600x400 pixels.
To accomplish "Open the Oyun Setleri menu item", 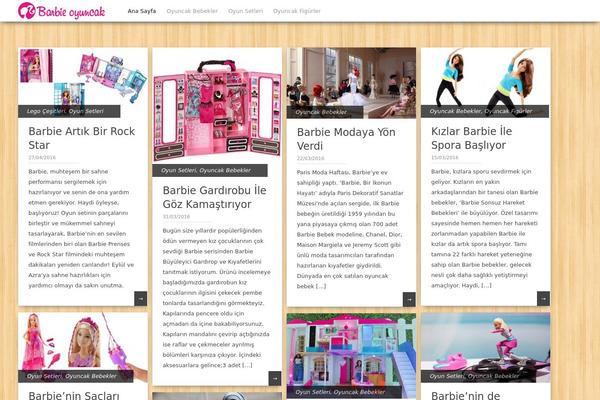I will (245, 11).
